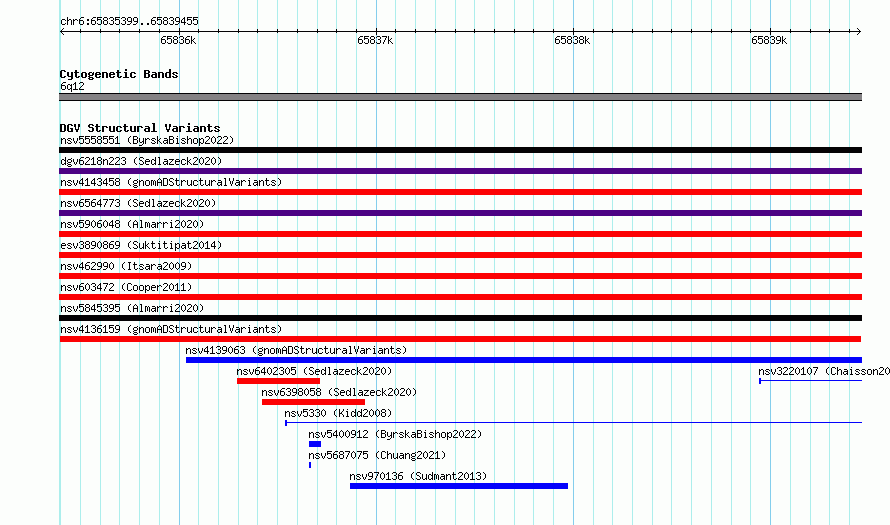This screenshot has height=525, width=890.
Task: Select the red bar under esv3890869
Action: click(460, 255)
